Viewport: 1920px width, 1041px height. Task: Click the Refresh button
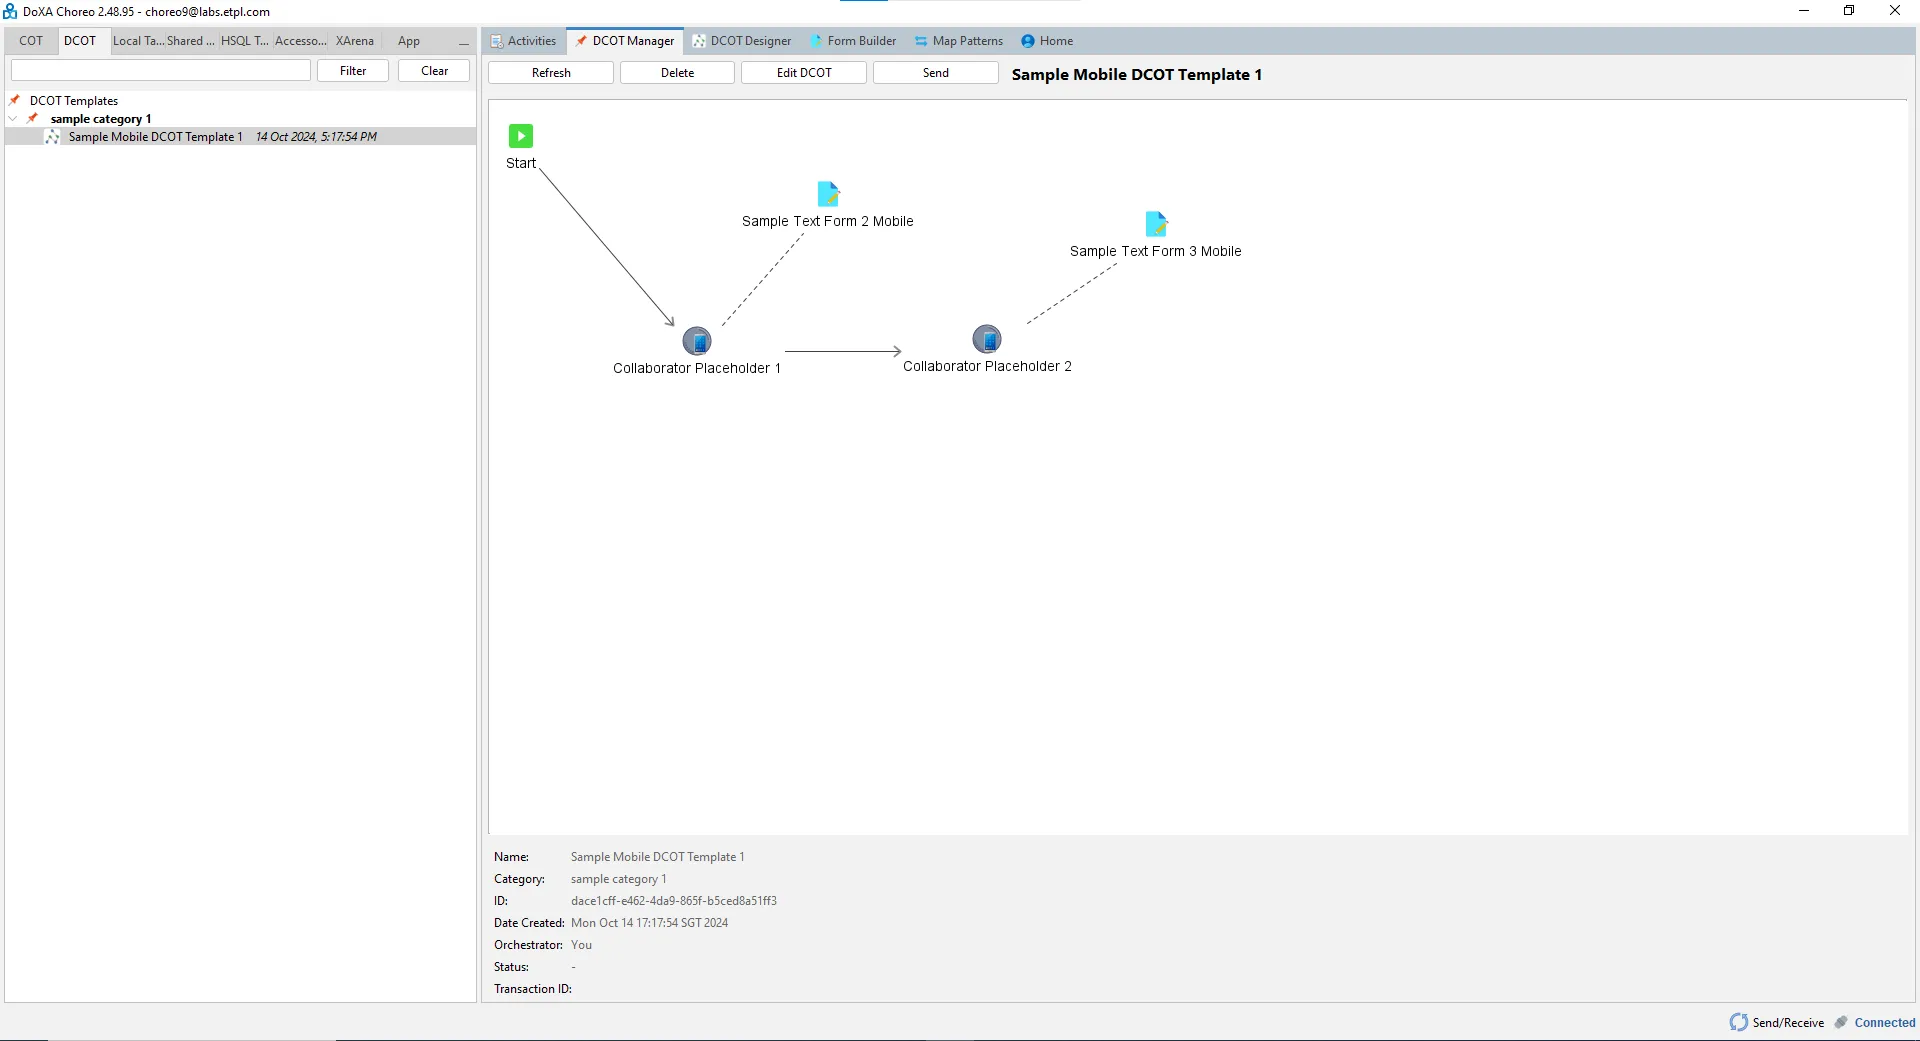[x=550, y=73]
